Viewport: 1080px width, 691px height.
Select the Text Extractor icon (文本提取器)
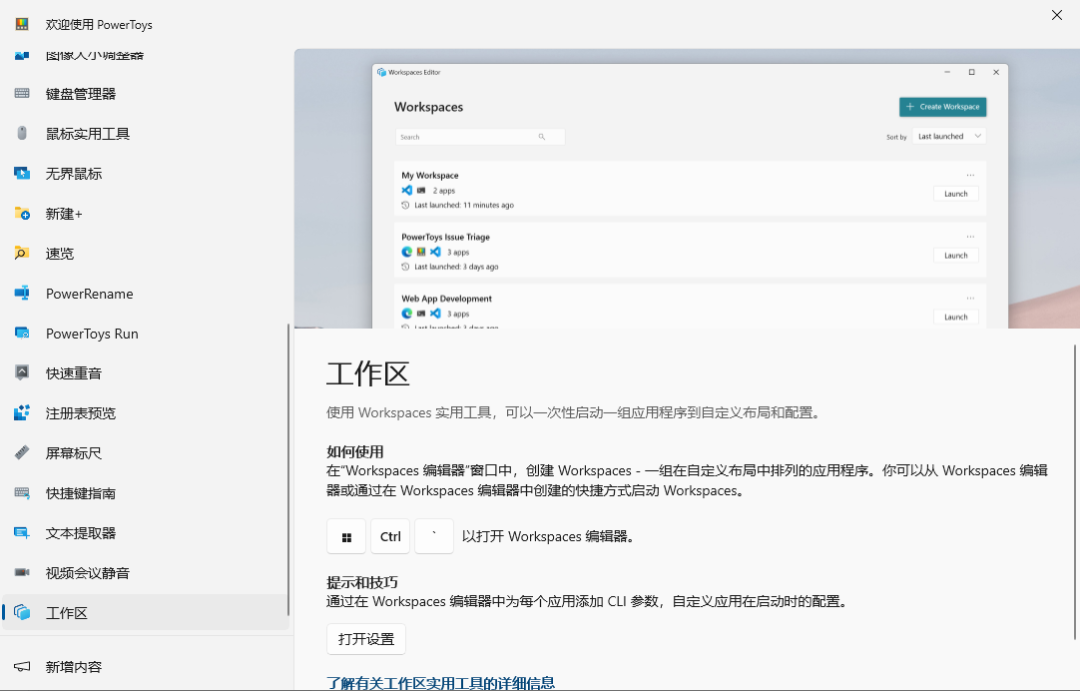pyautogui.click(x=22, y=533)
